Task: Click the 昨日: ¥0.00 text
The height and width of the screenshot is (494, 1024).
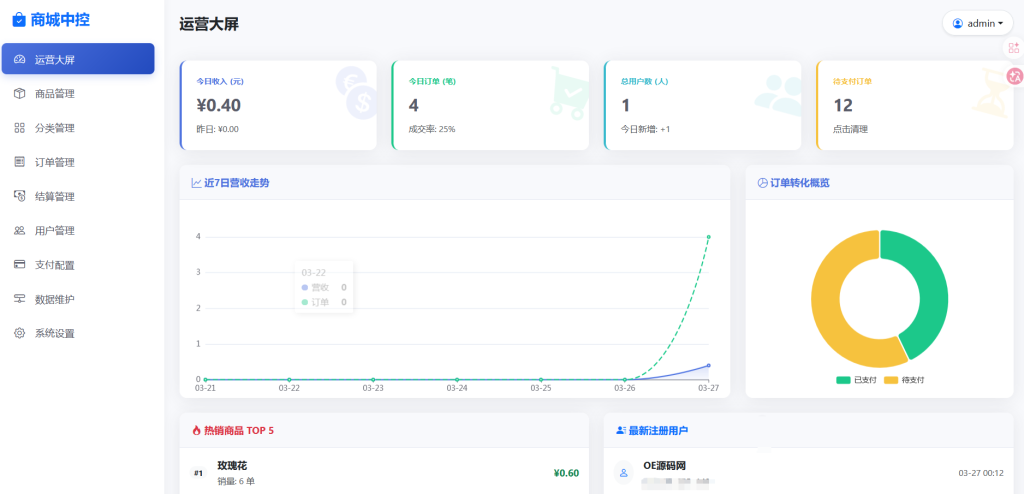Action: tap(217, 129)
